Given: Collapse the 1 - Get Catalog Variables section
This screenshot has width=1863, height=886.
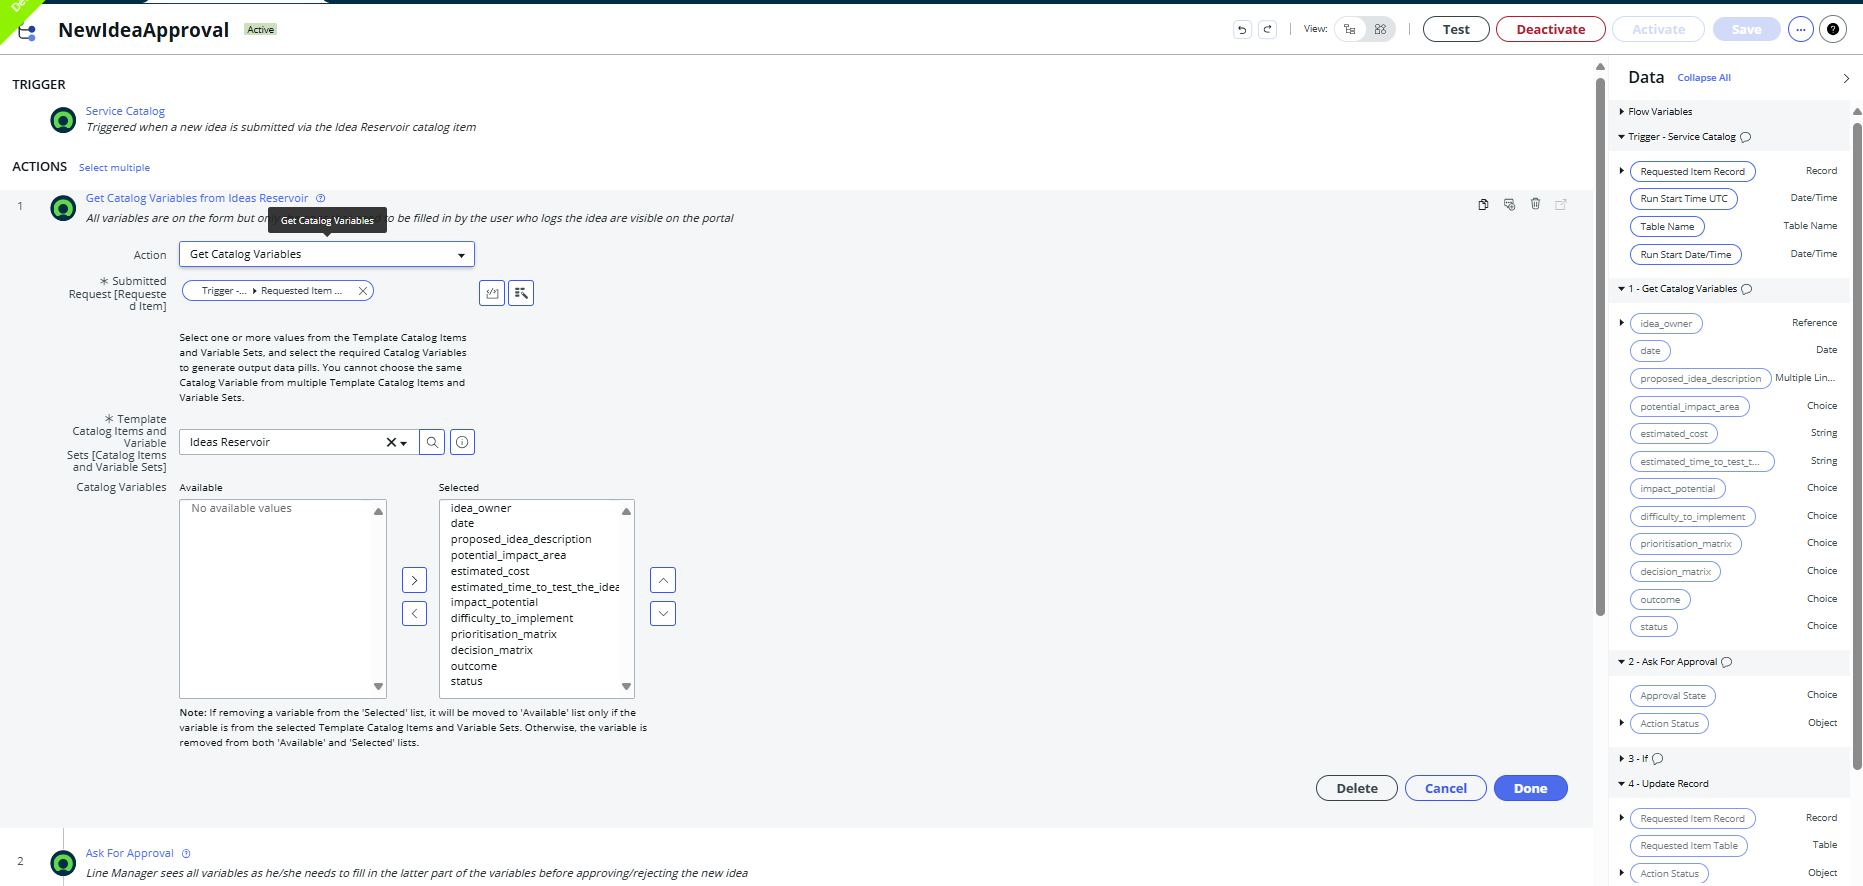Looking at the screenshot, I should [1621, 289].
